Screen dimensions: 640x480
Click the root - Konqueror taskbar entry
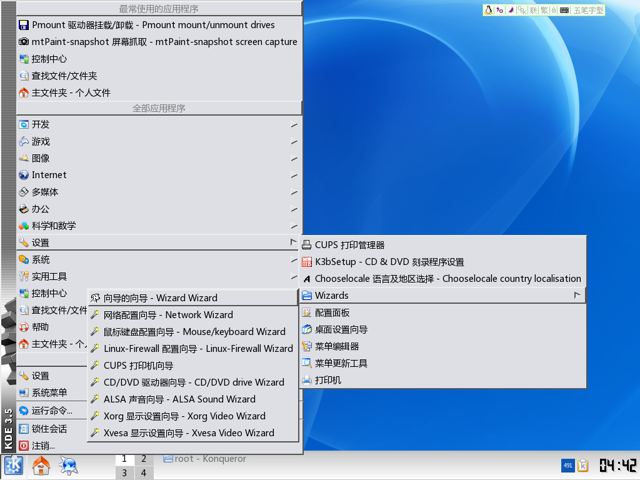point(205,459)
